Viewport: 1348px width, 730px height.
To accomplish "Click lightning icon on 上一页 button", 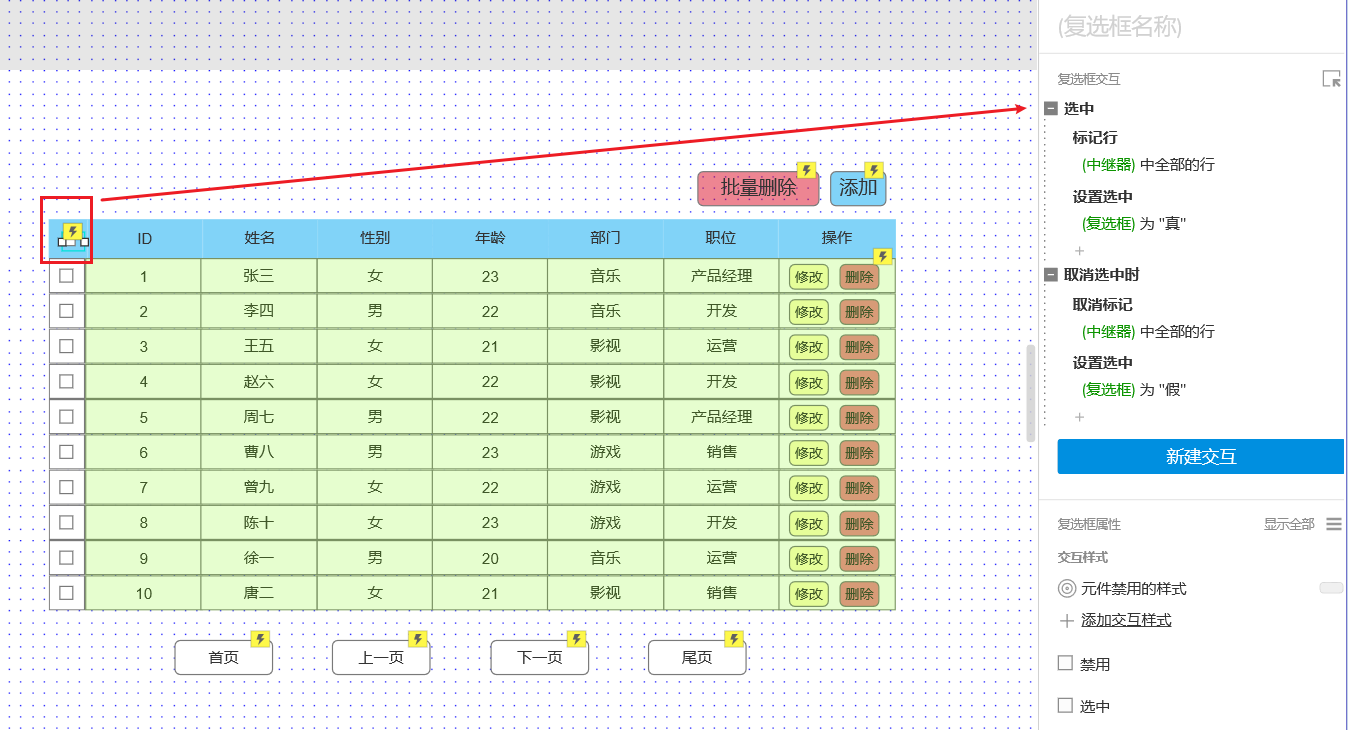I will 418,639.
